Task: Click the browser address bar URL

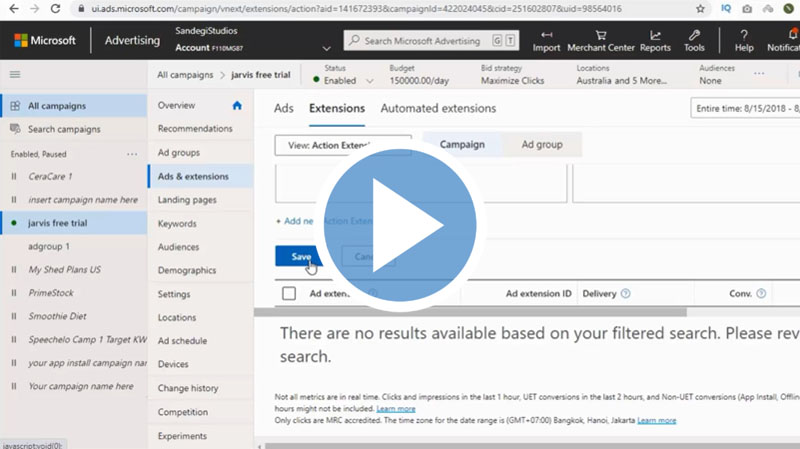Action: tap(356, 9)
